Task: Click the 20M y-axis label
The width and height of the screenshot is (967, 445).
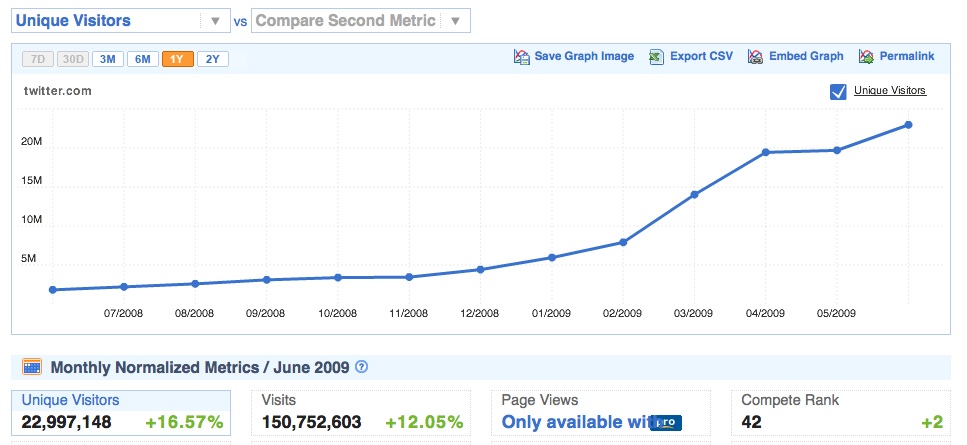Action: pos(32,142)
